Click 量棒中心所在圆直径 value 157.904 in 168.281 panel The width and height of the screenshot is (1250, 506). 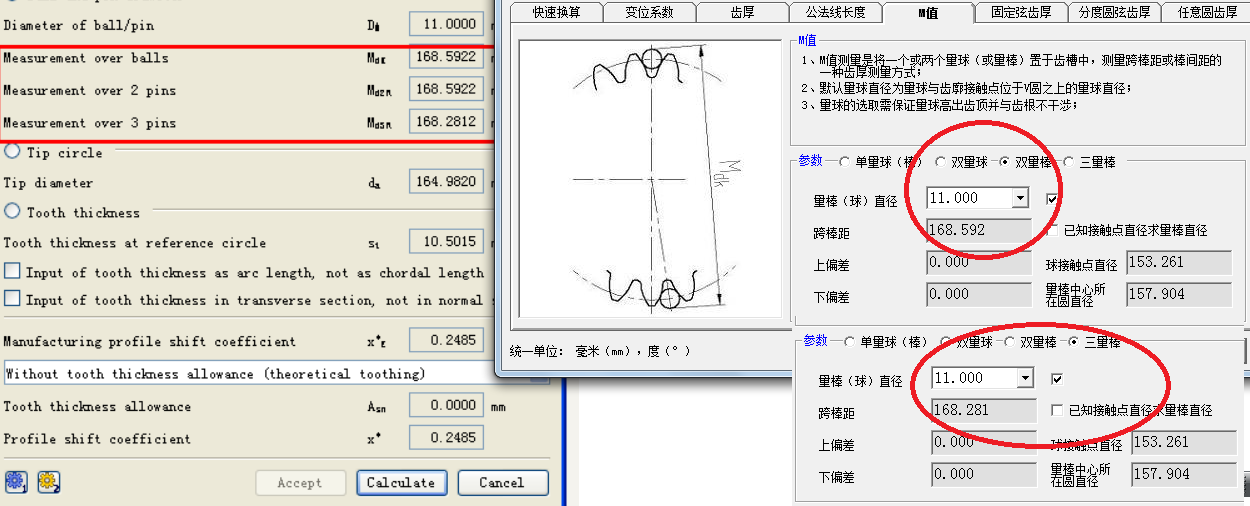click(x=1183, y=474)
